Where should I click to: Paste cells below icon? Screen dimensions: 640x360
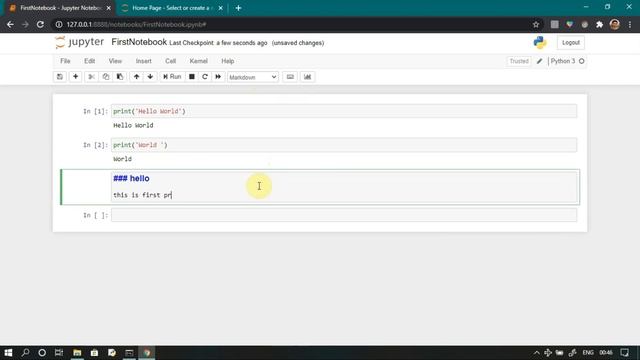[x=120, y=77]
